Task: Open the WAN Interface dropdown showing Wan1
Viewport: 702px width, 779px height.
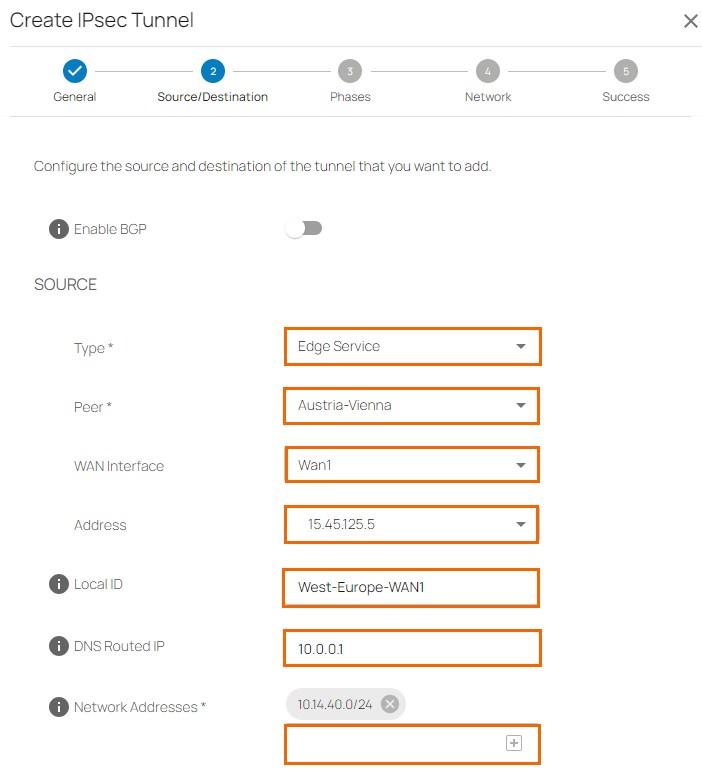Action: [411, 465]
